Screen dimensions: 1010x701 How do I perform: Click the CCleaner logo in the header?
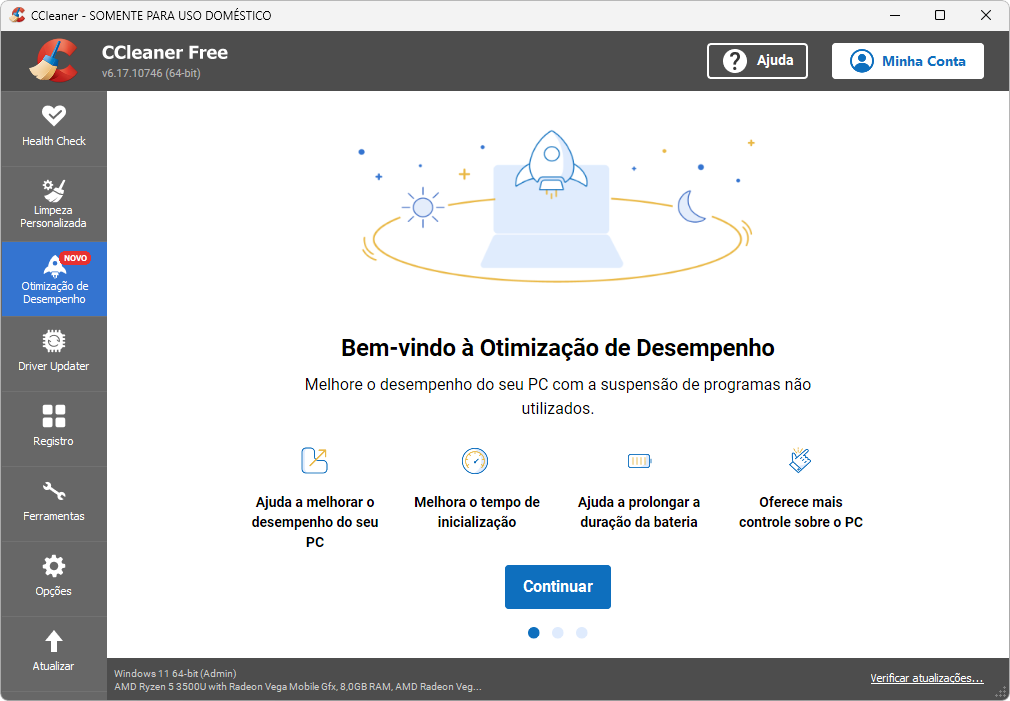tap(53, 61)
